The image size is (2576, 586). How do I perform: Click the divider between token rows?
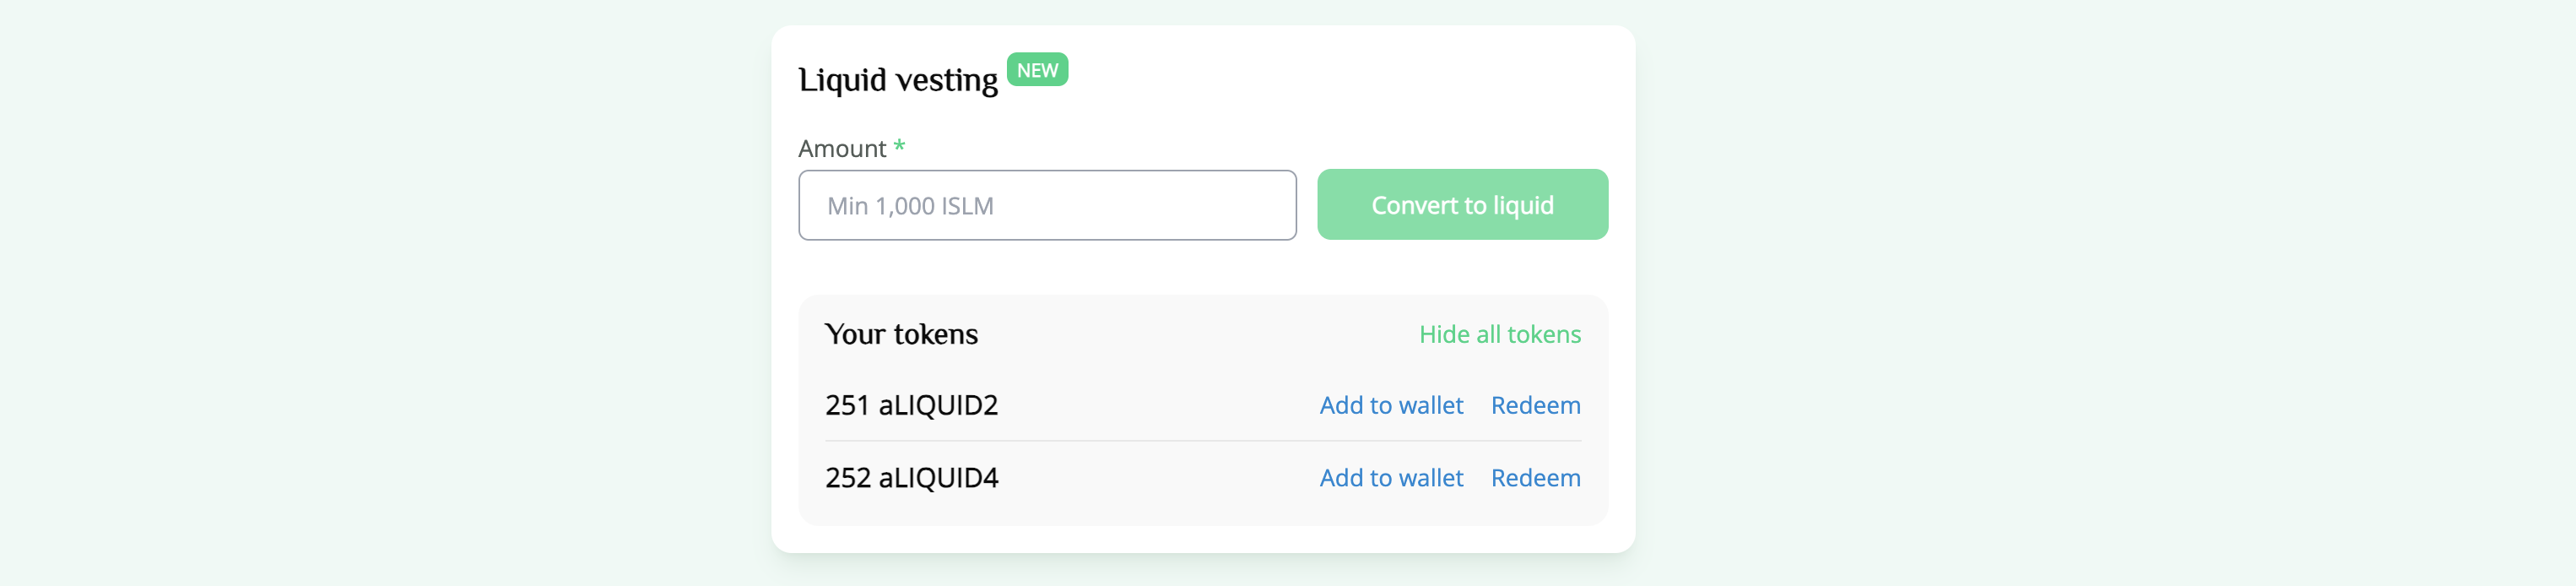[x=1202, y=441]
